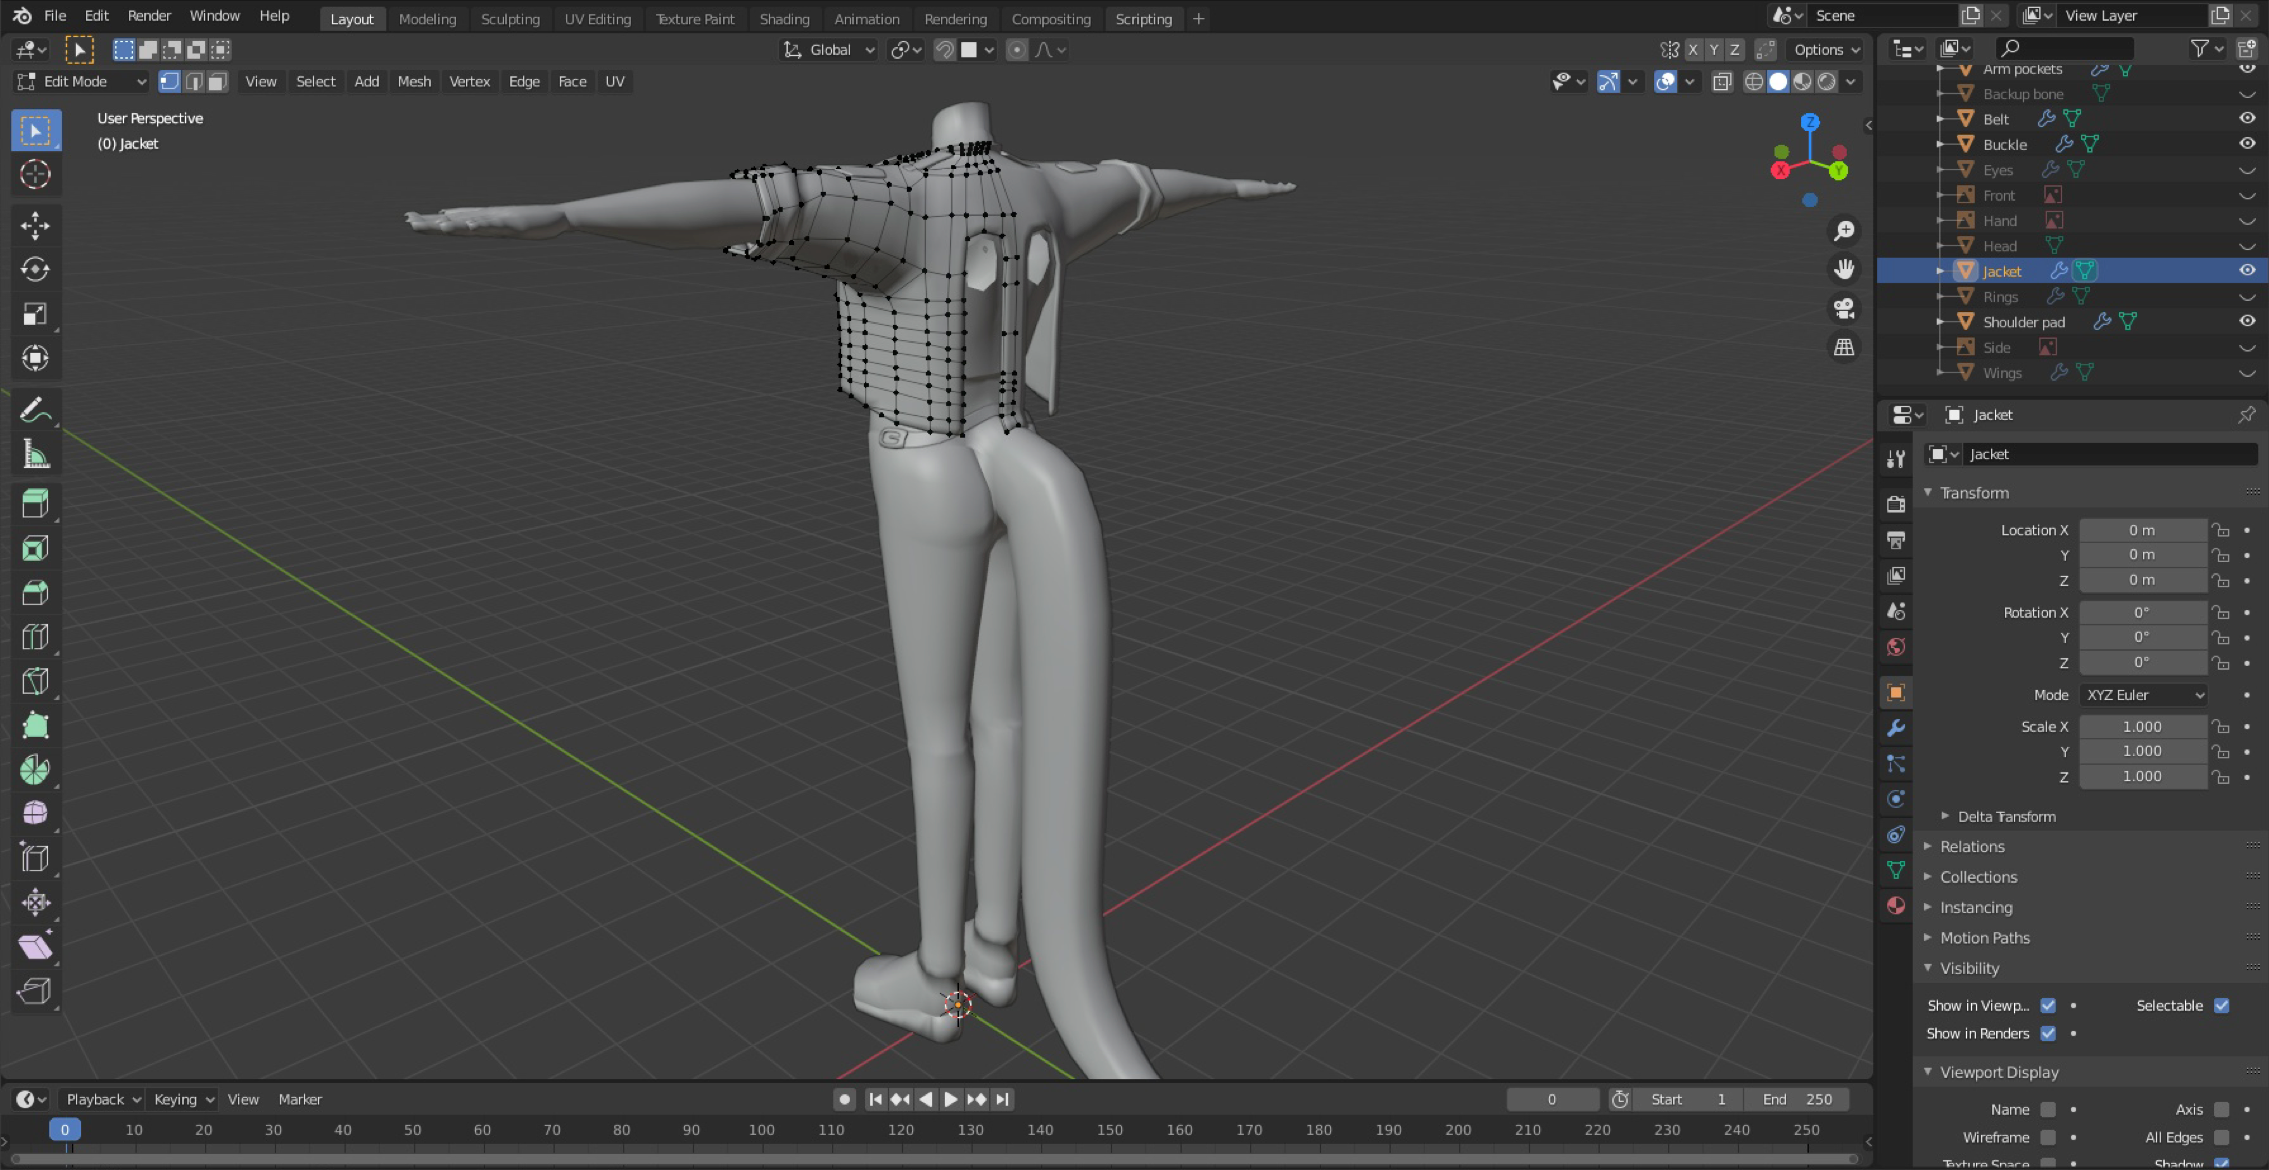Select the Move tool in toolbar
The width and height of the screenshot is (2269, 1170).
[35, 225]
